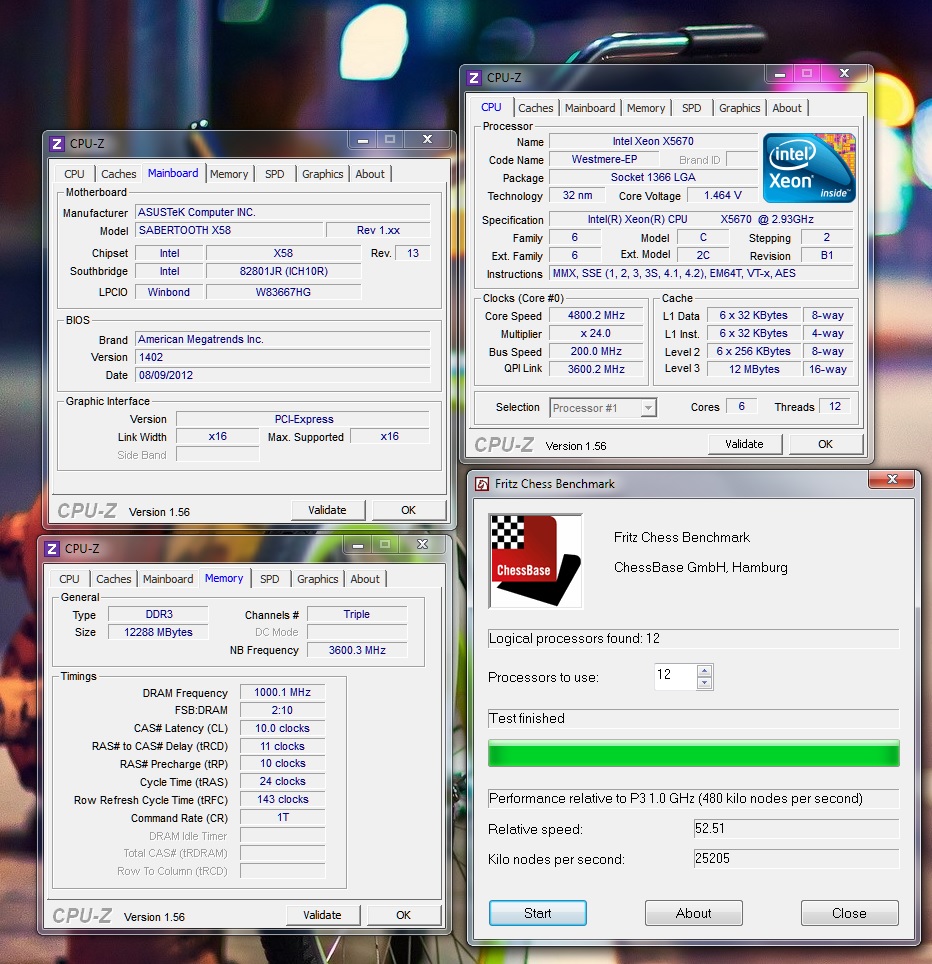Click the Processors to use input field
932x964 pixels.
pos(676,676)
